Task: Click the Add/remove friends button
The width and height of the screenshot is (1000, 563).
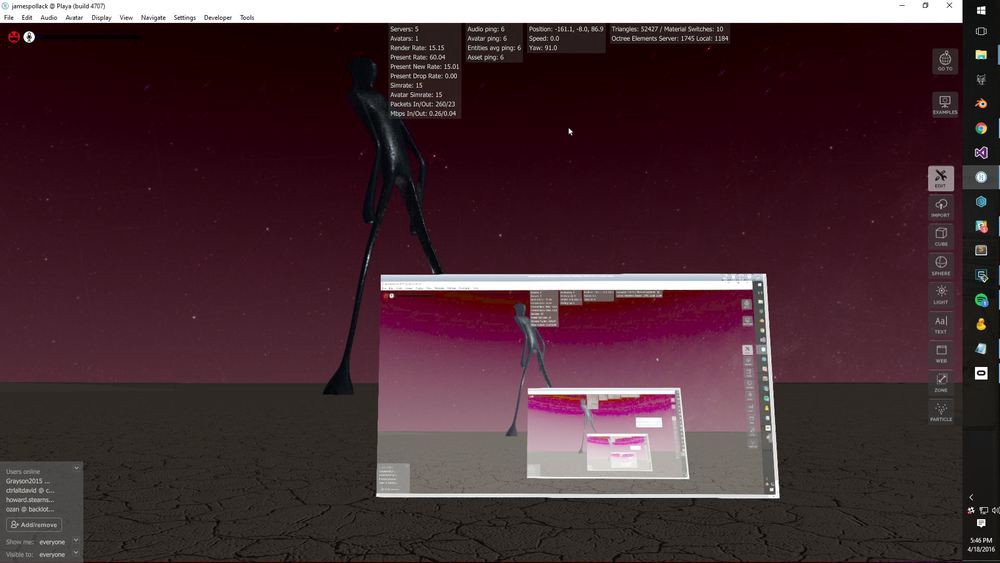Action: tap(34, 525)
